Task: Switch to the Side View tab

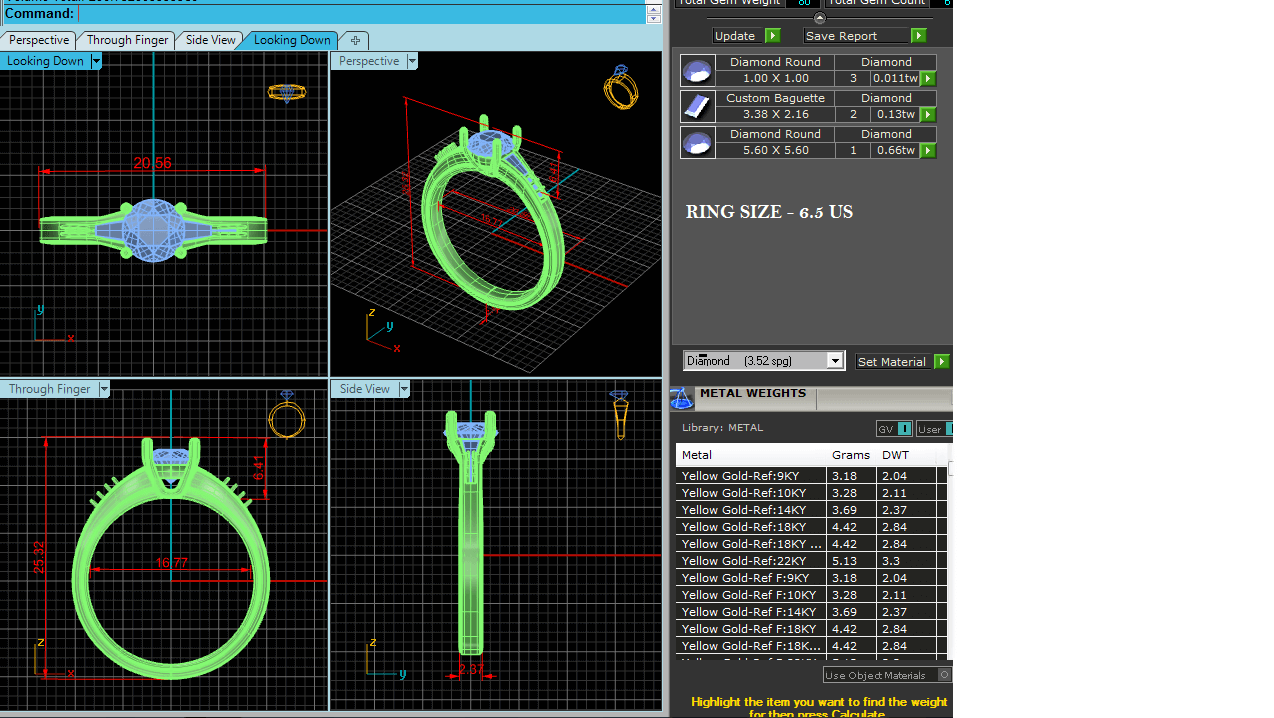Action: [211, 40]
